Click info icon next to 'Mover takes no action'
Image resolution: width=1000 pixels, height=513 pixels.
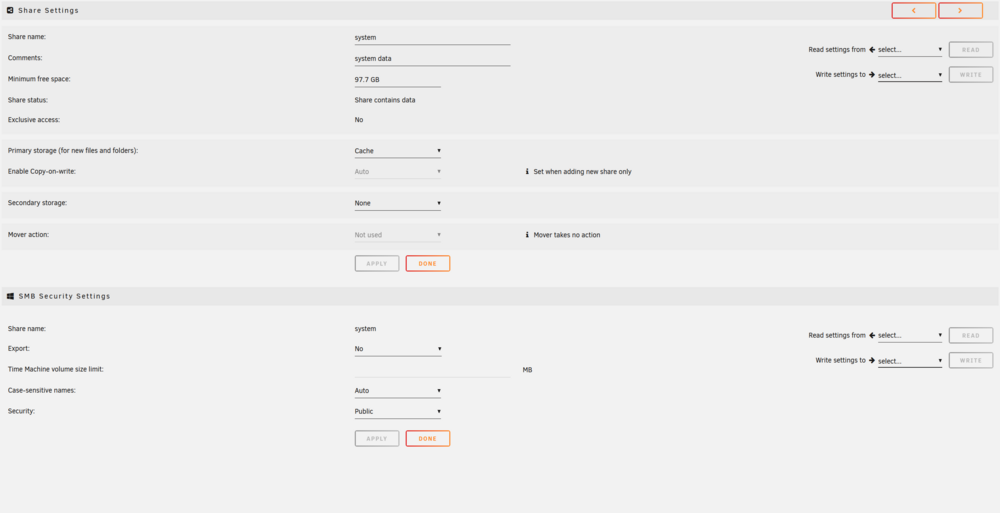coord(527,235)
